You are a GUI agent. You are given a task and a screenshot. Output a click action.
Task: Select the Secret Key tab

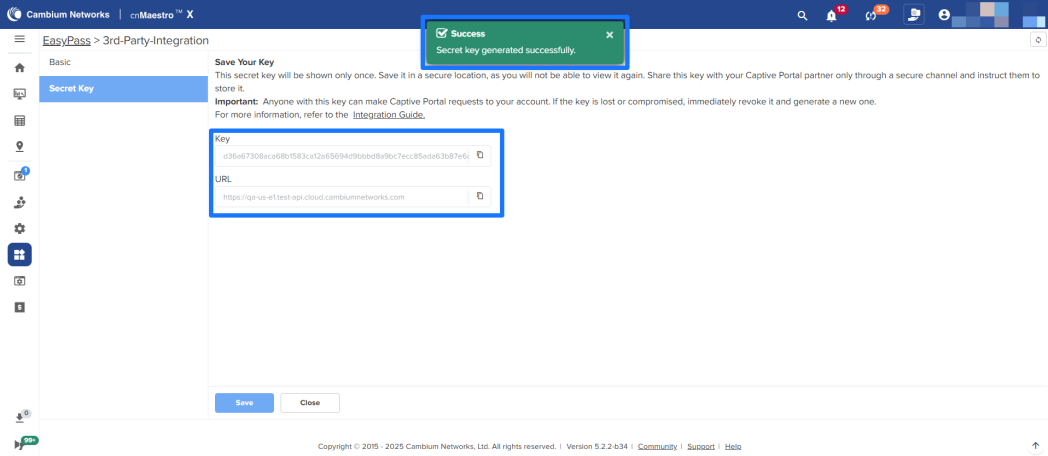[x=72, y=88]
